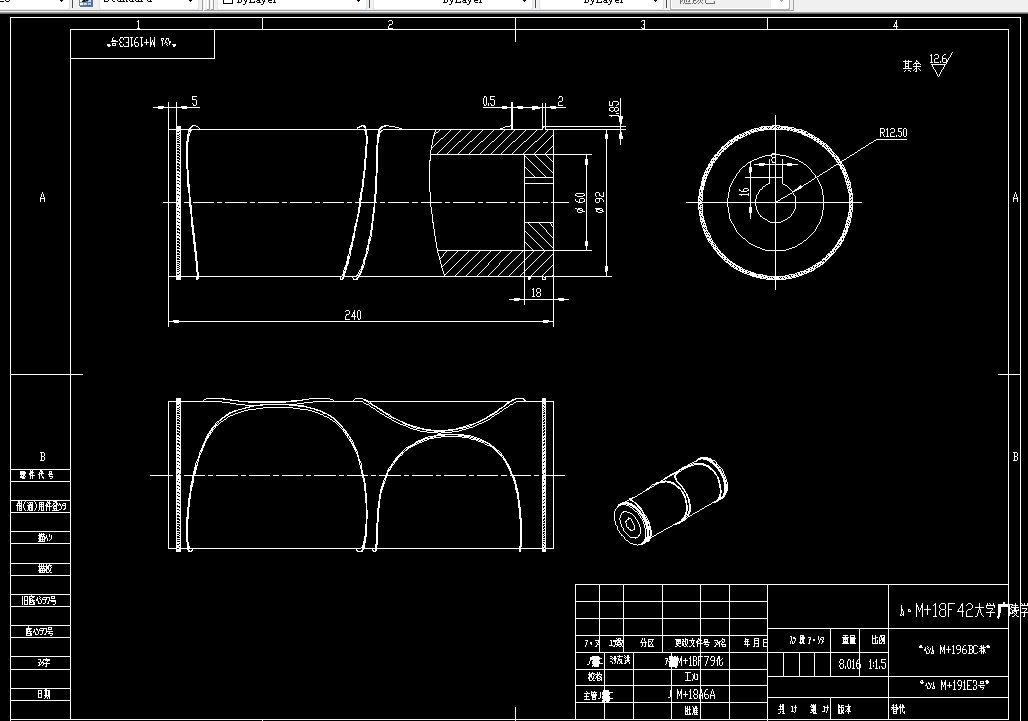
Task: Select the 8.016 weight value in title block
Action: pos(849,664)
